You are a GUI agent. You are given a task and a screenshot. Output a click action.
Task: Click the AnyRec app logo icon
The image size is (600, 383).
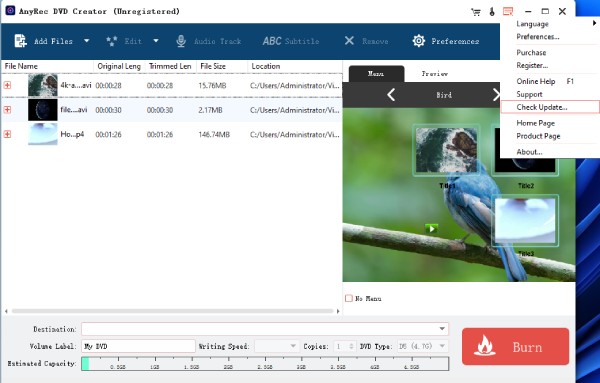pos(10,10)
